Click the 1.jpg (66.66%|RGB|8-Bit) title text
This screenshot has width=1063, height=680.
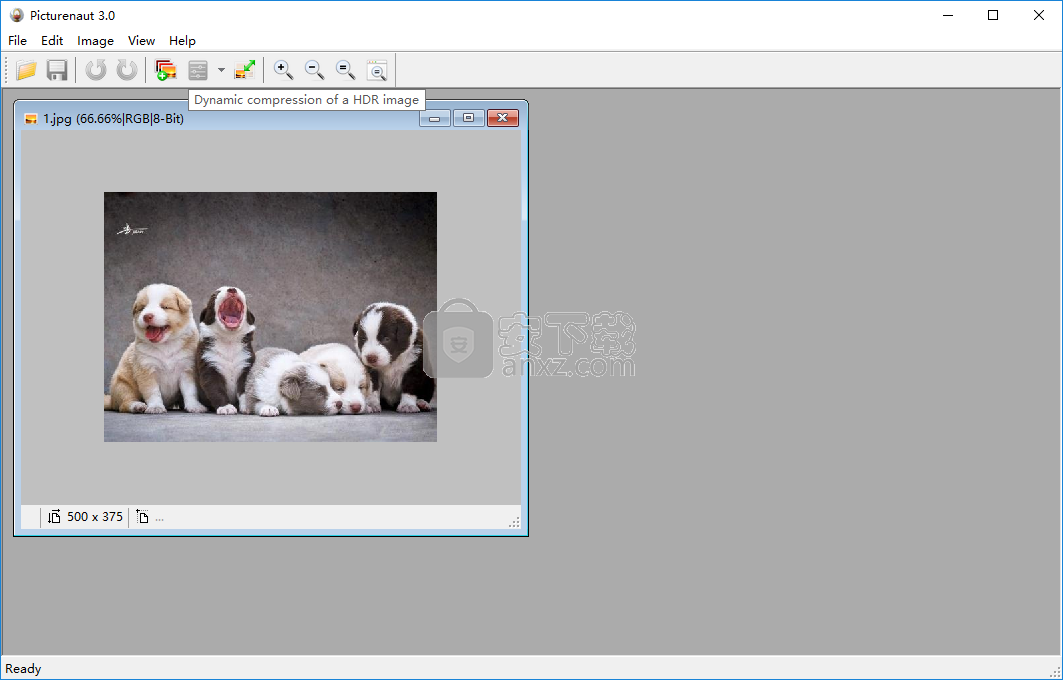(x=113, y=119)
